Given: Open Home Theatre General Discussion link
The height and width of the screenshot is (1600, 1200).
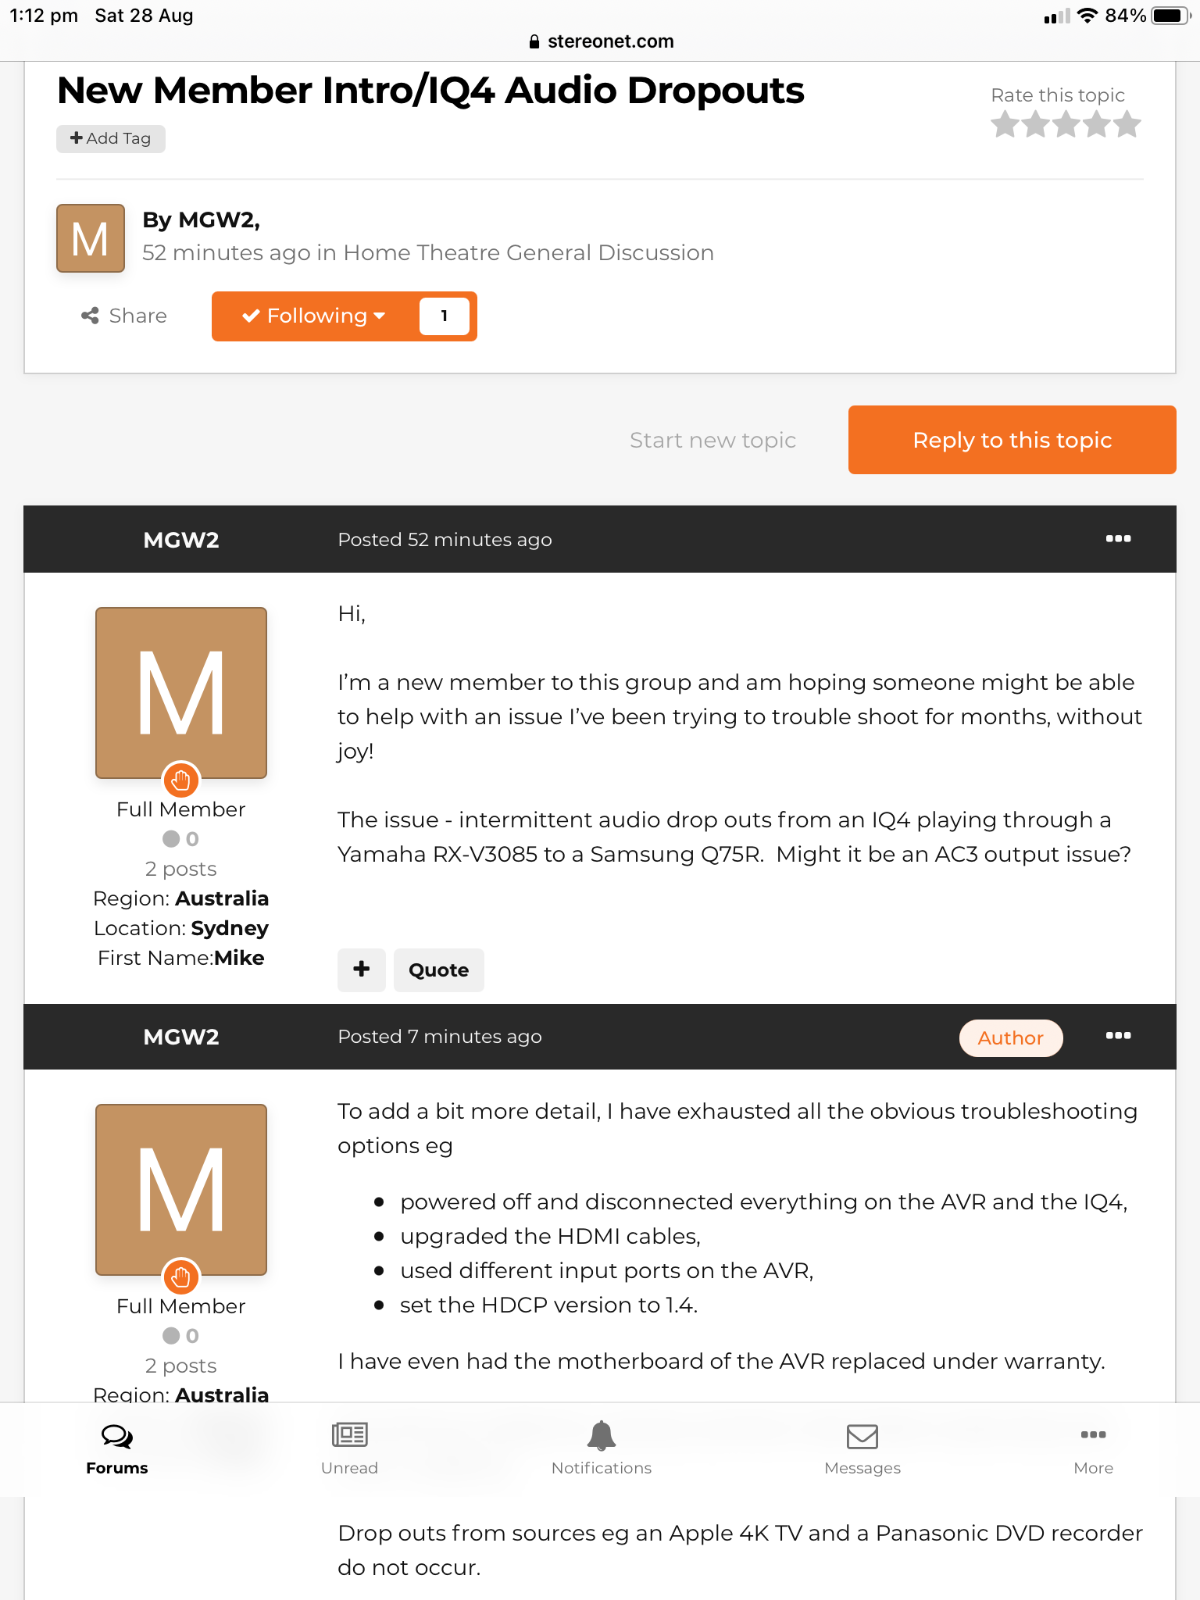Looking at the screenshot, I should [528, 253].
